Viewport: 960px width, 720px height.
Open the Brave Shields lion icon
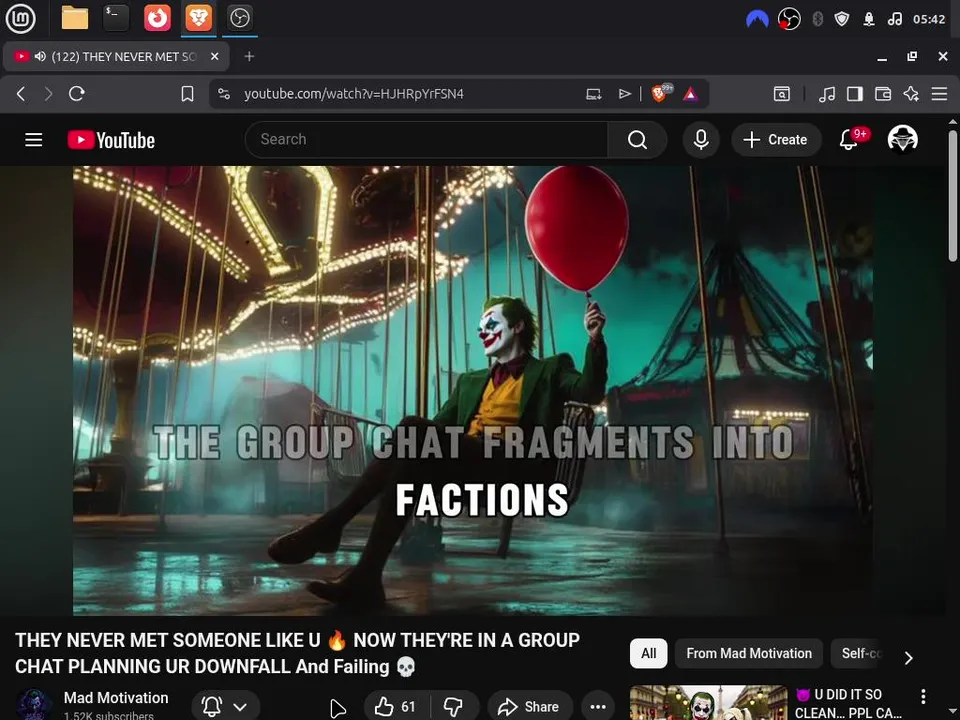pyautogui.click(x=661, y=93)
